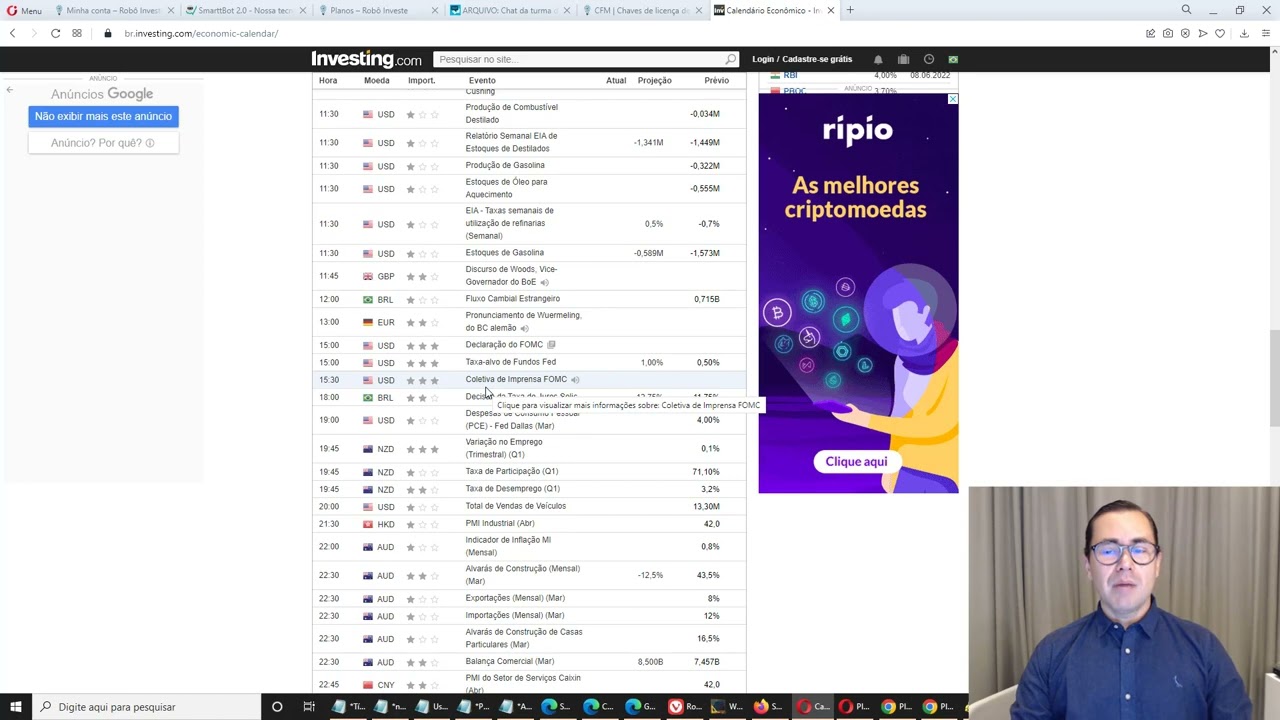Close the Ripio advertisement
The image size is (1280, 720).
coord(952,99)
